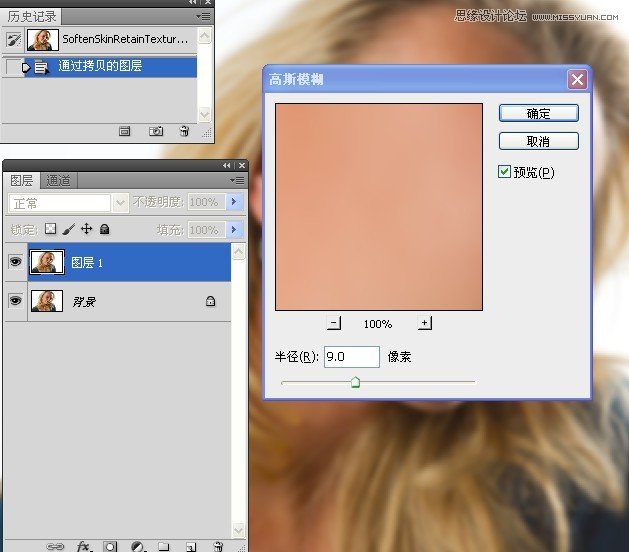Toggle lock position move icon
This screenshot has width=629, height=552.
(x=87, y=229)
